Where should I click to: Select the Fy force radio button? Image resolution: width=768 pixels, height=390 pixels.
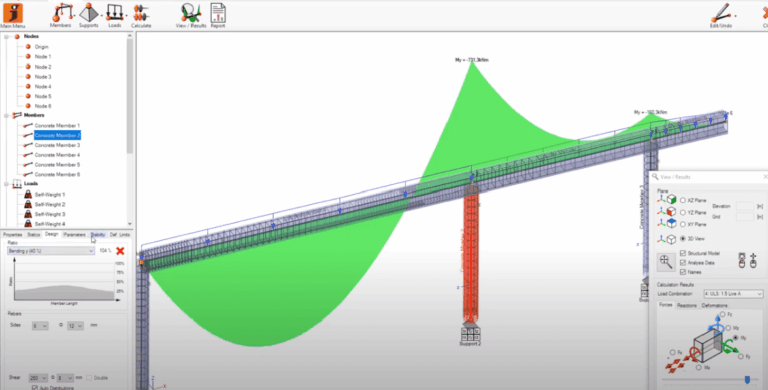tap(741, 357)
